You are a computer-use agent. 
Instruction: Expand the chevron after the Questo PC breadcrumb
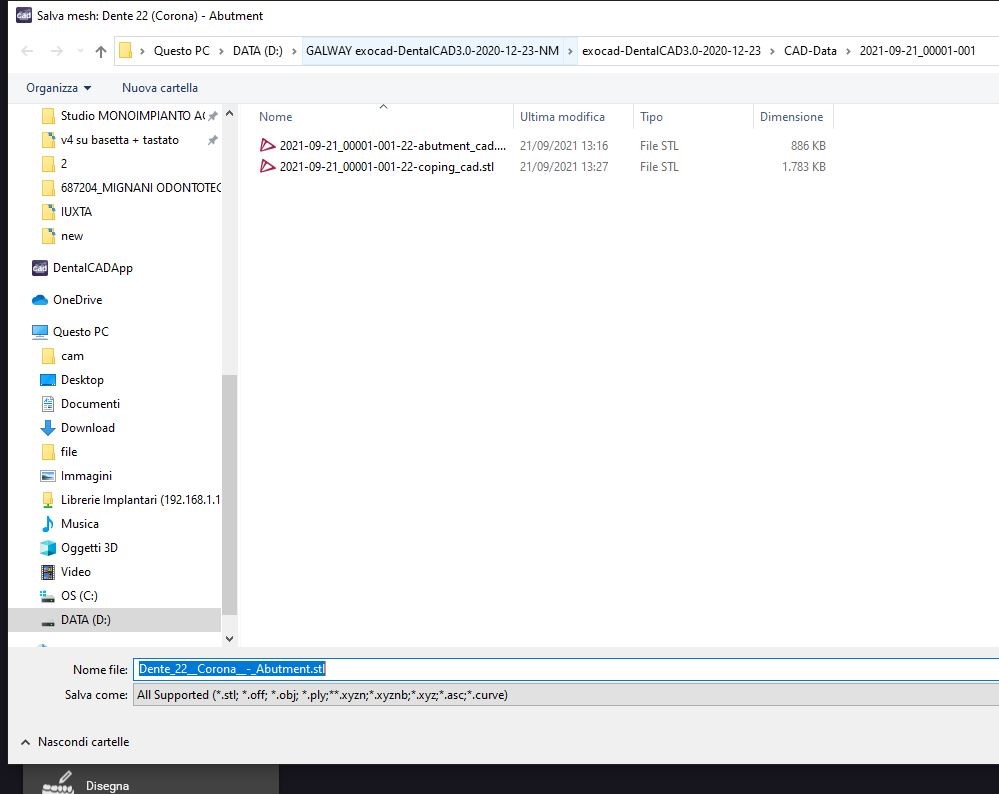tap(221, 51)
